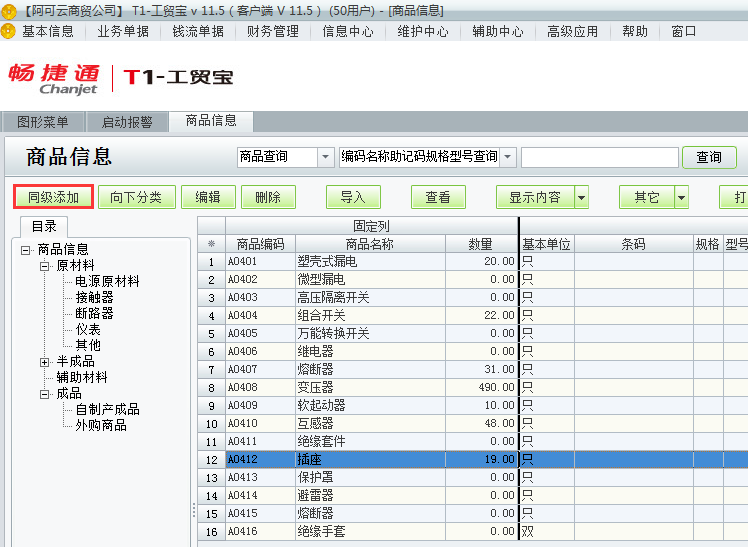Open the 商品查询 dropdown arrow
The image size is (748, 547).
click(325, 157)
